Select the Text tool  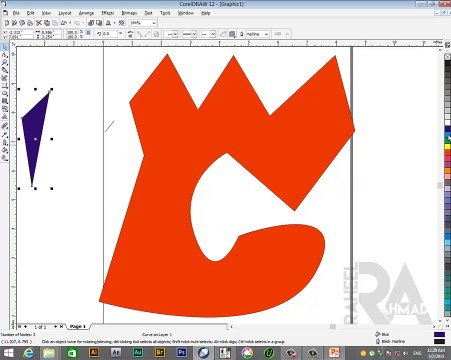coord(4,116)
